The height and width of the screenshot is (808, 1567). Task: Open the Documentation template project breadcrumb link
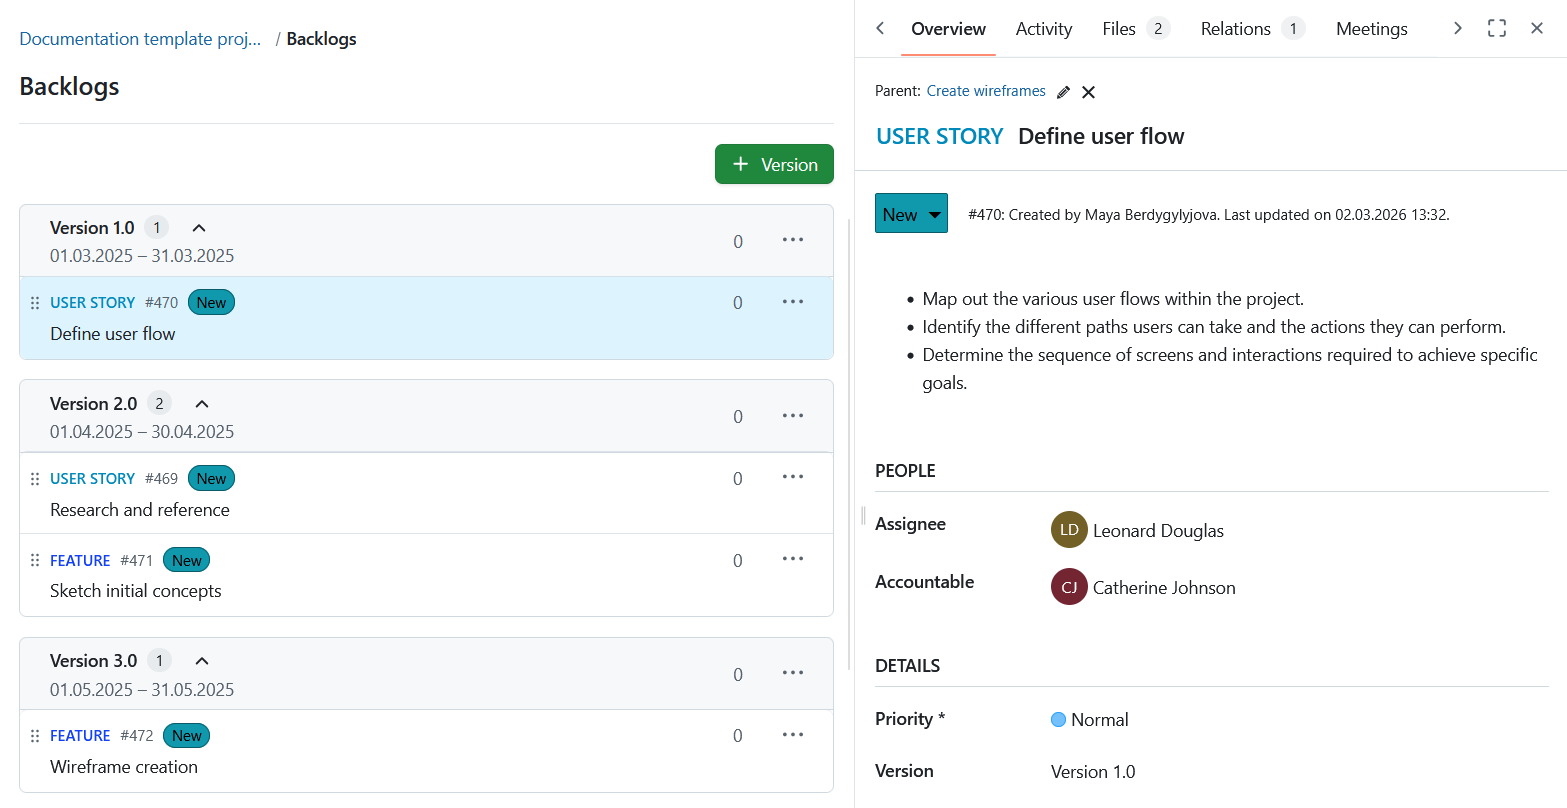point(139,38)
